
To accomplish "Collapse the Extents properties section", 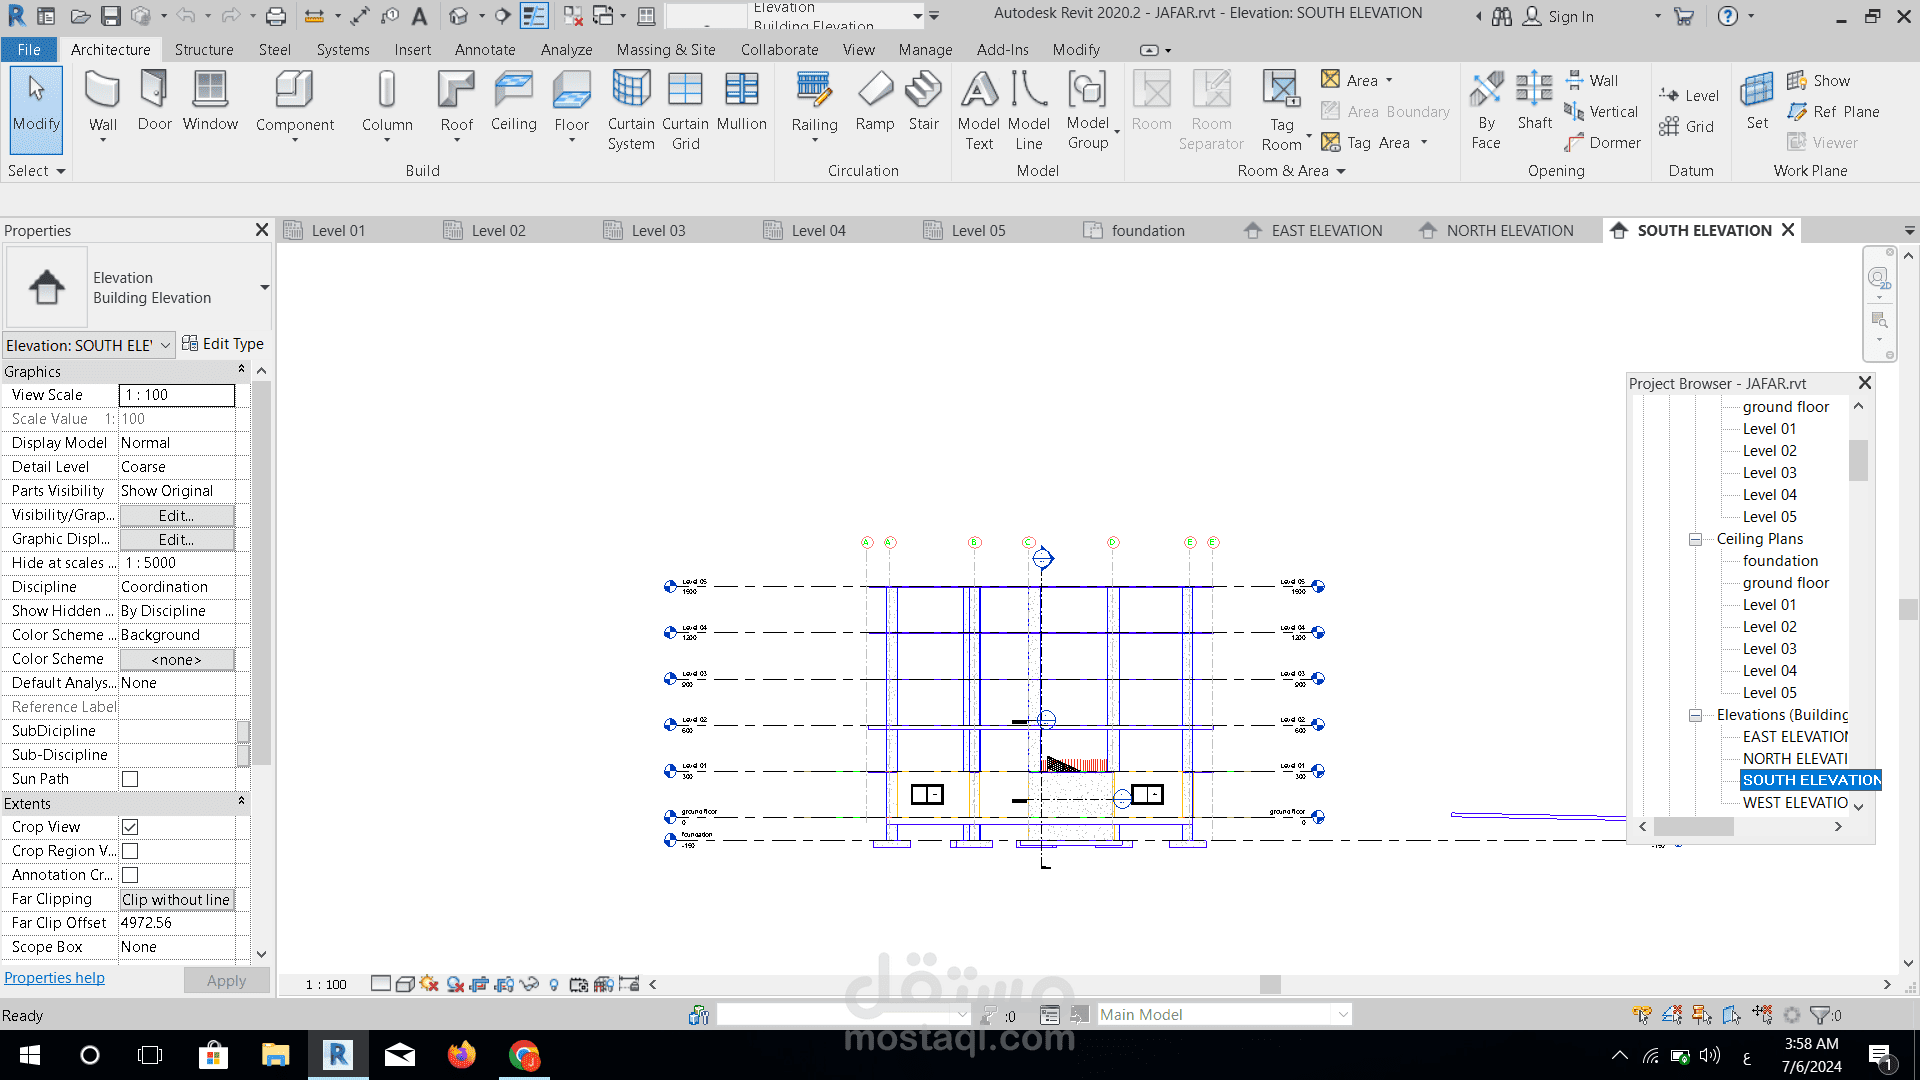I will point(241,802).
